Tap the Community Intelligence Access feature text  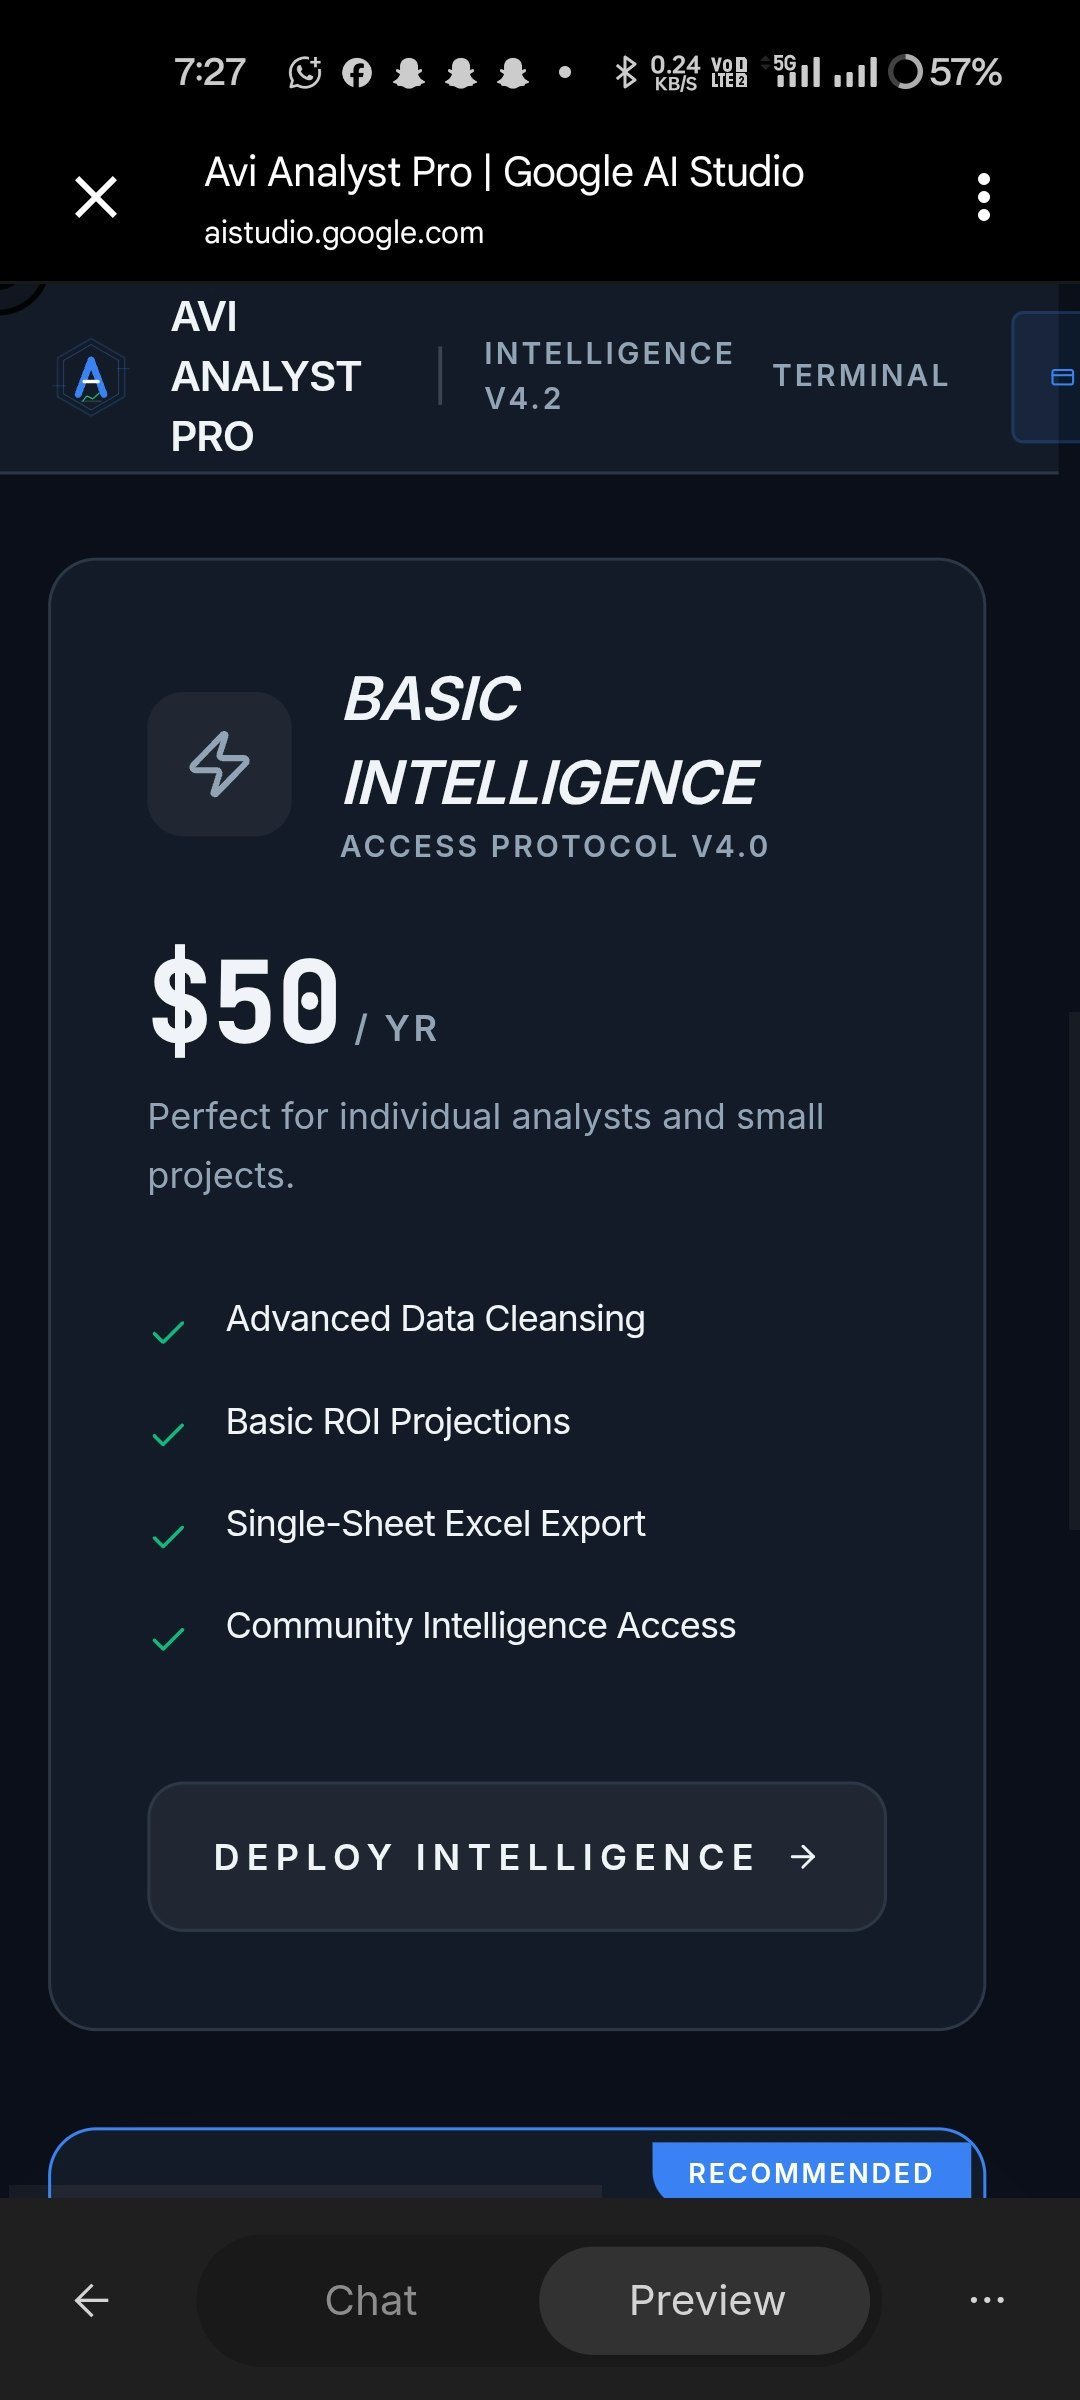pyautogui.click(x=480, y=1626)
